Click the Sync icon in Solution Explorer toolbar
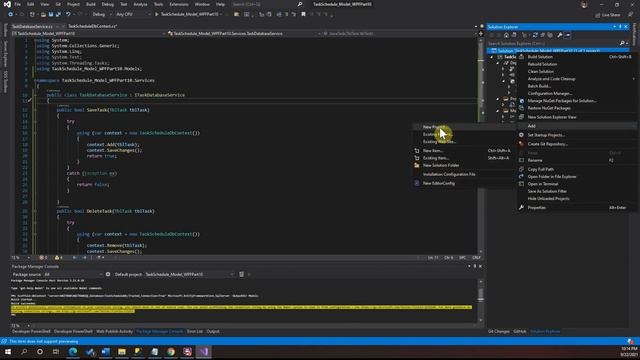The height and width of the screenshot is (360, 640). 535,35
